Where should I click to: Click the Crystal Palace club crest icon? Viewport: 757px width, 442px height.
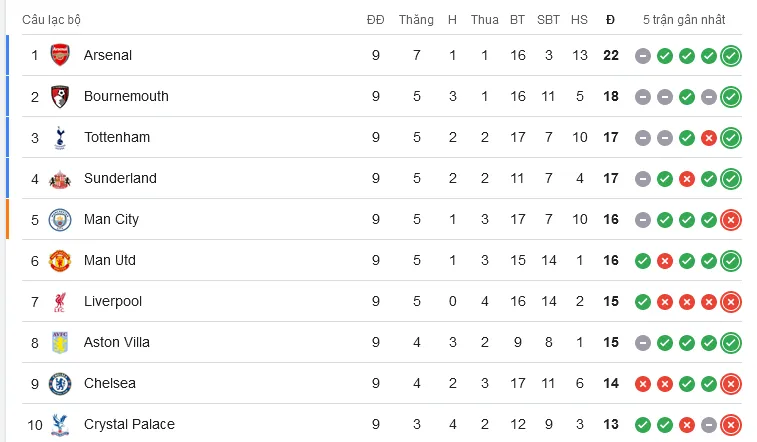60,424
